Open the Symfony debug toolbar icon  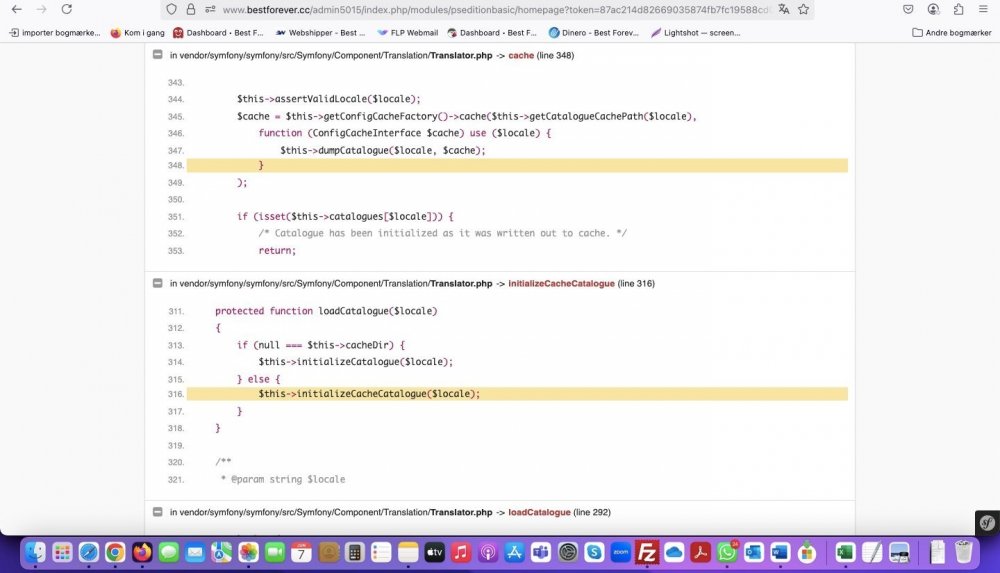pyautogui.click(x=987, y=523)
